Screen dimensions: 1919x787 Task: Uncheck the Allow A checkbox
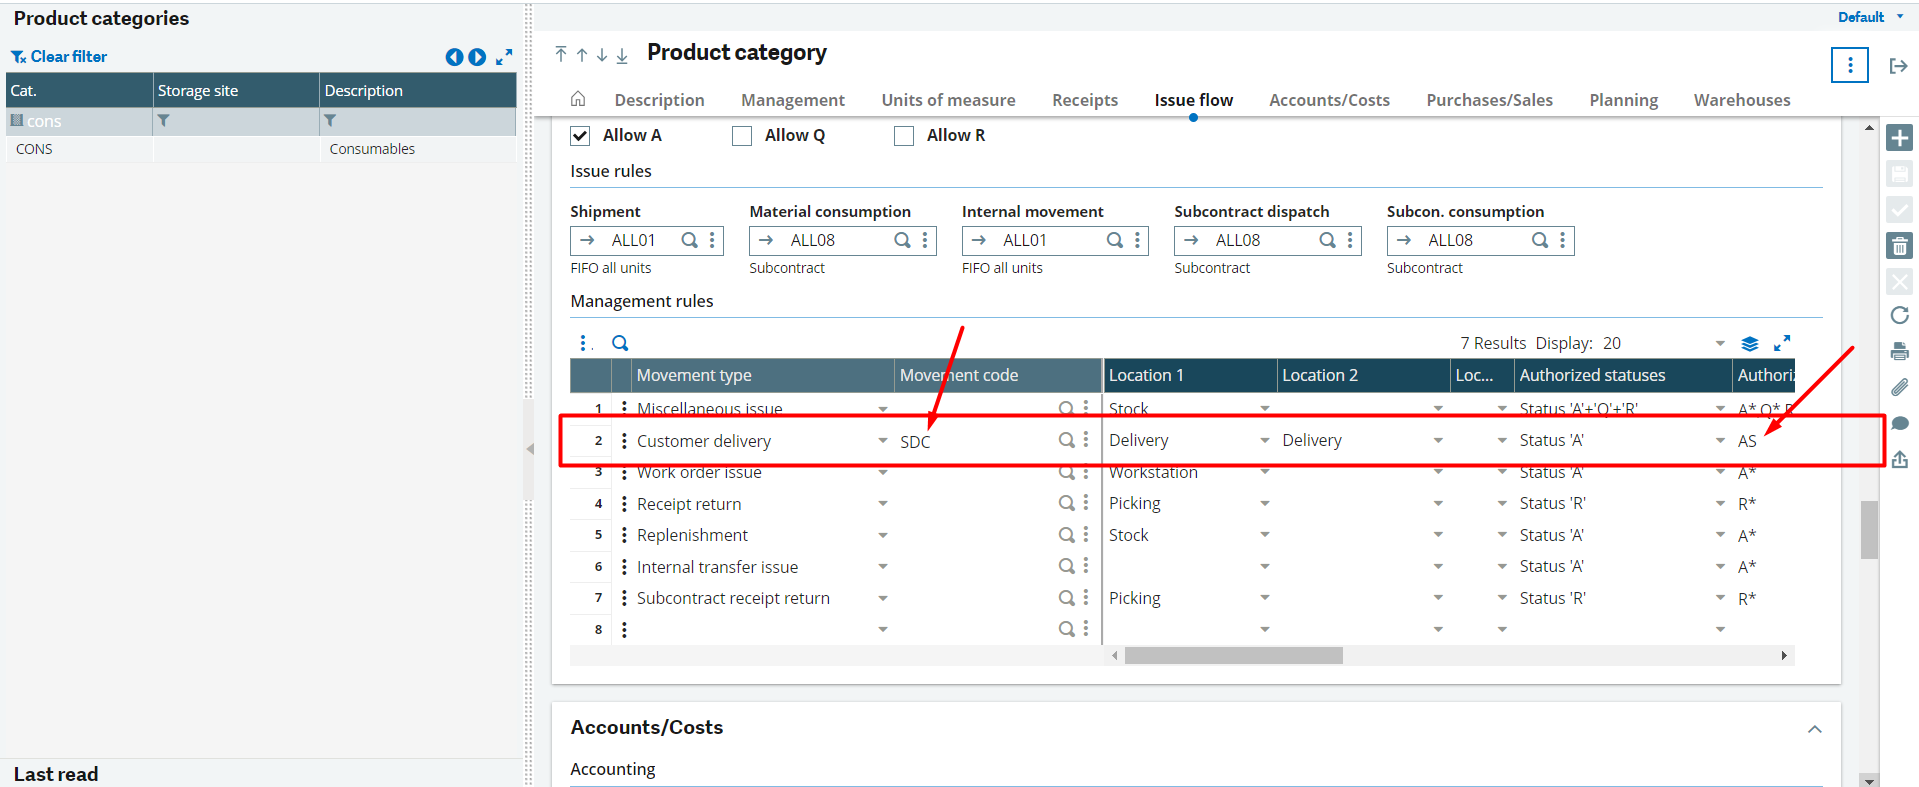580,136
